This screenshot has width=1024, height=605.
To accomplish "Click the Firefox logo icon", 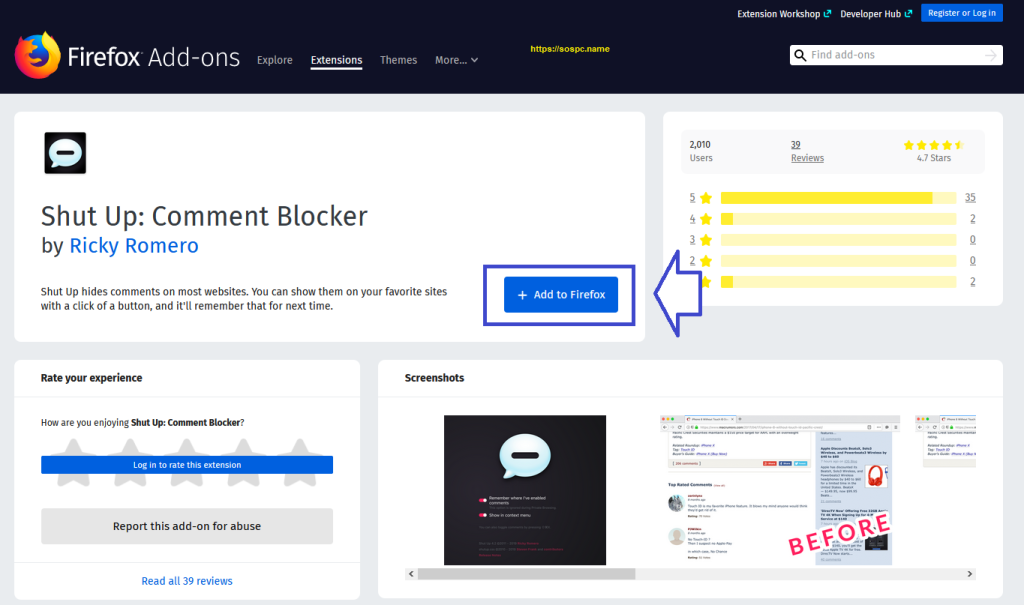I will point(37,56).
